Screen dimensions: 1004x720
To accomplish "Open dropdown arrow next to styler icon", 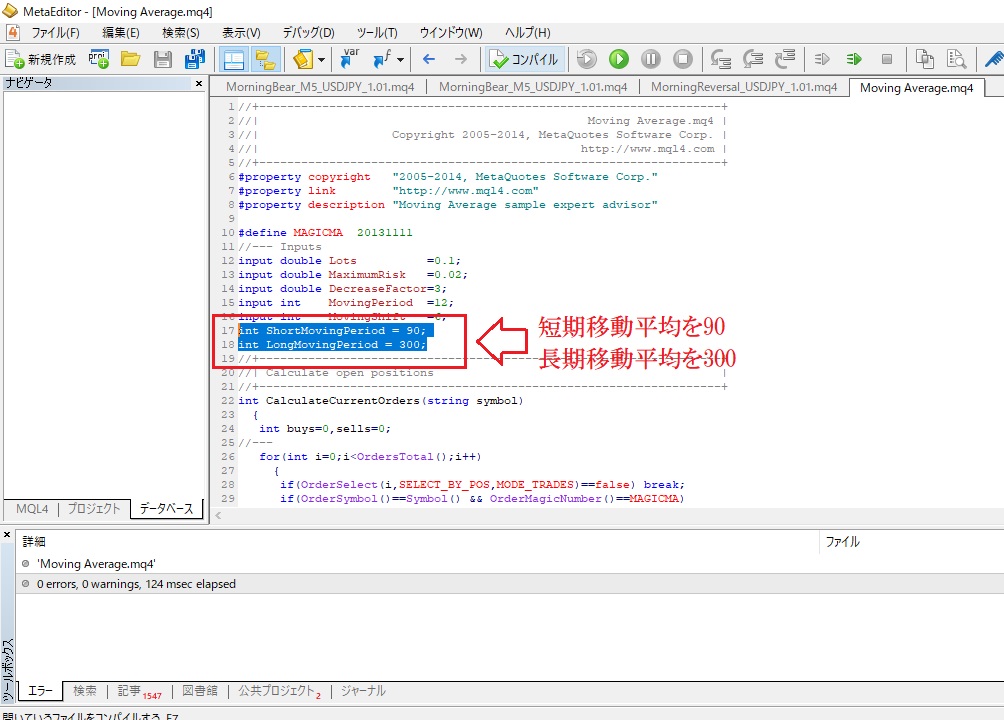I will coord(321,60).
